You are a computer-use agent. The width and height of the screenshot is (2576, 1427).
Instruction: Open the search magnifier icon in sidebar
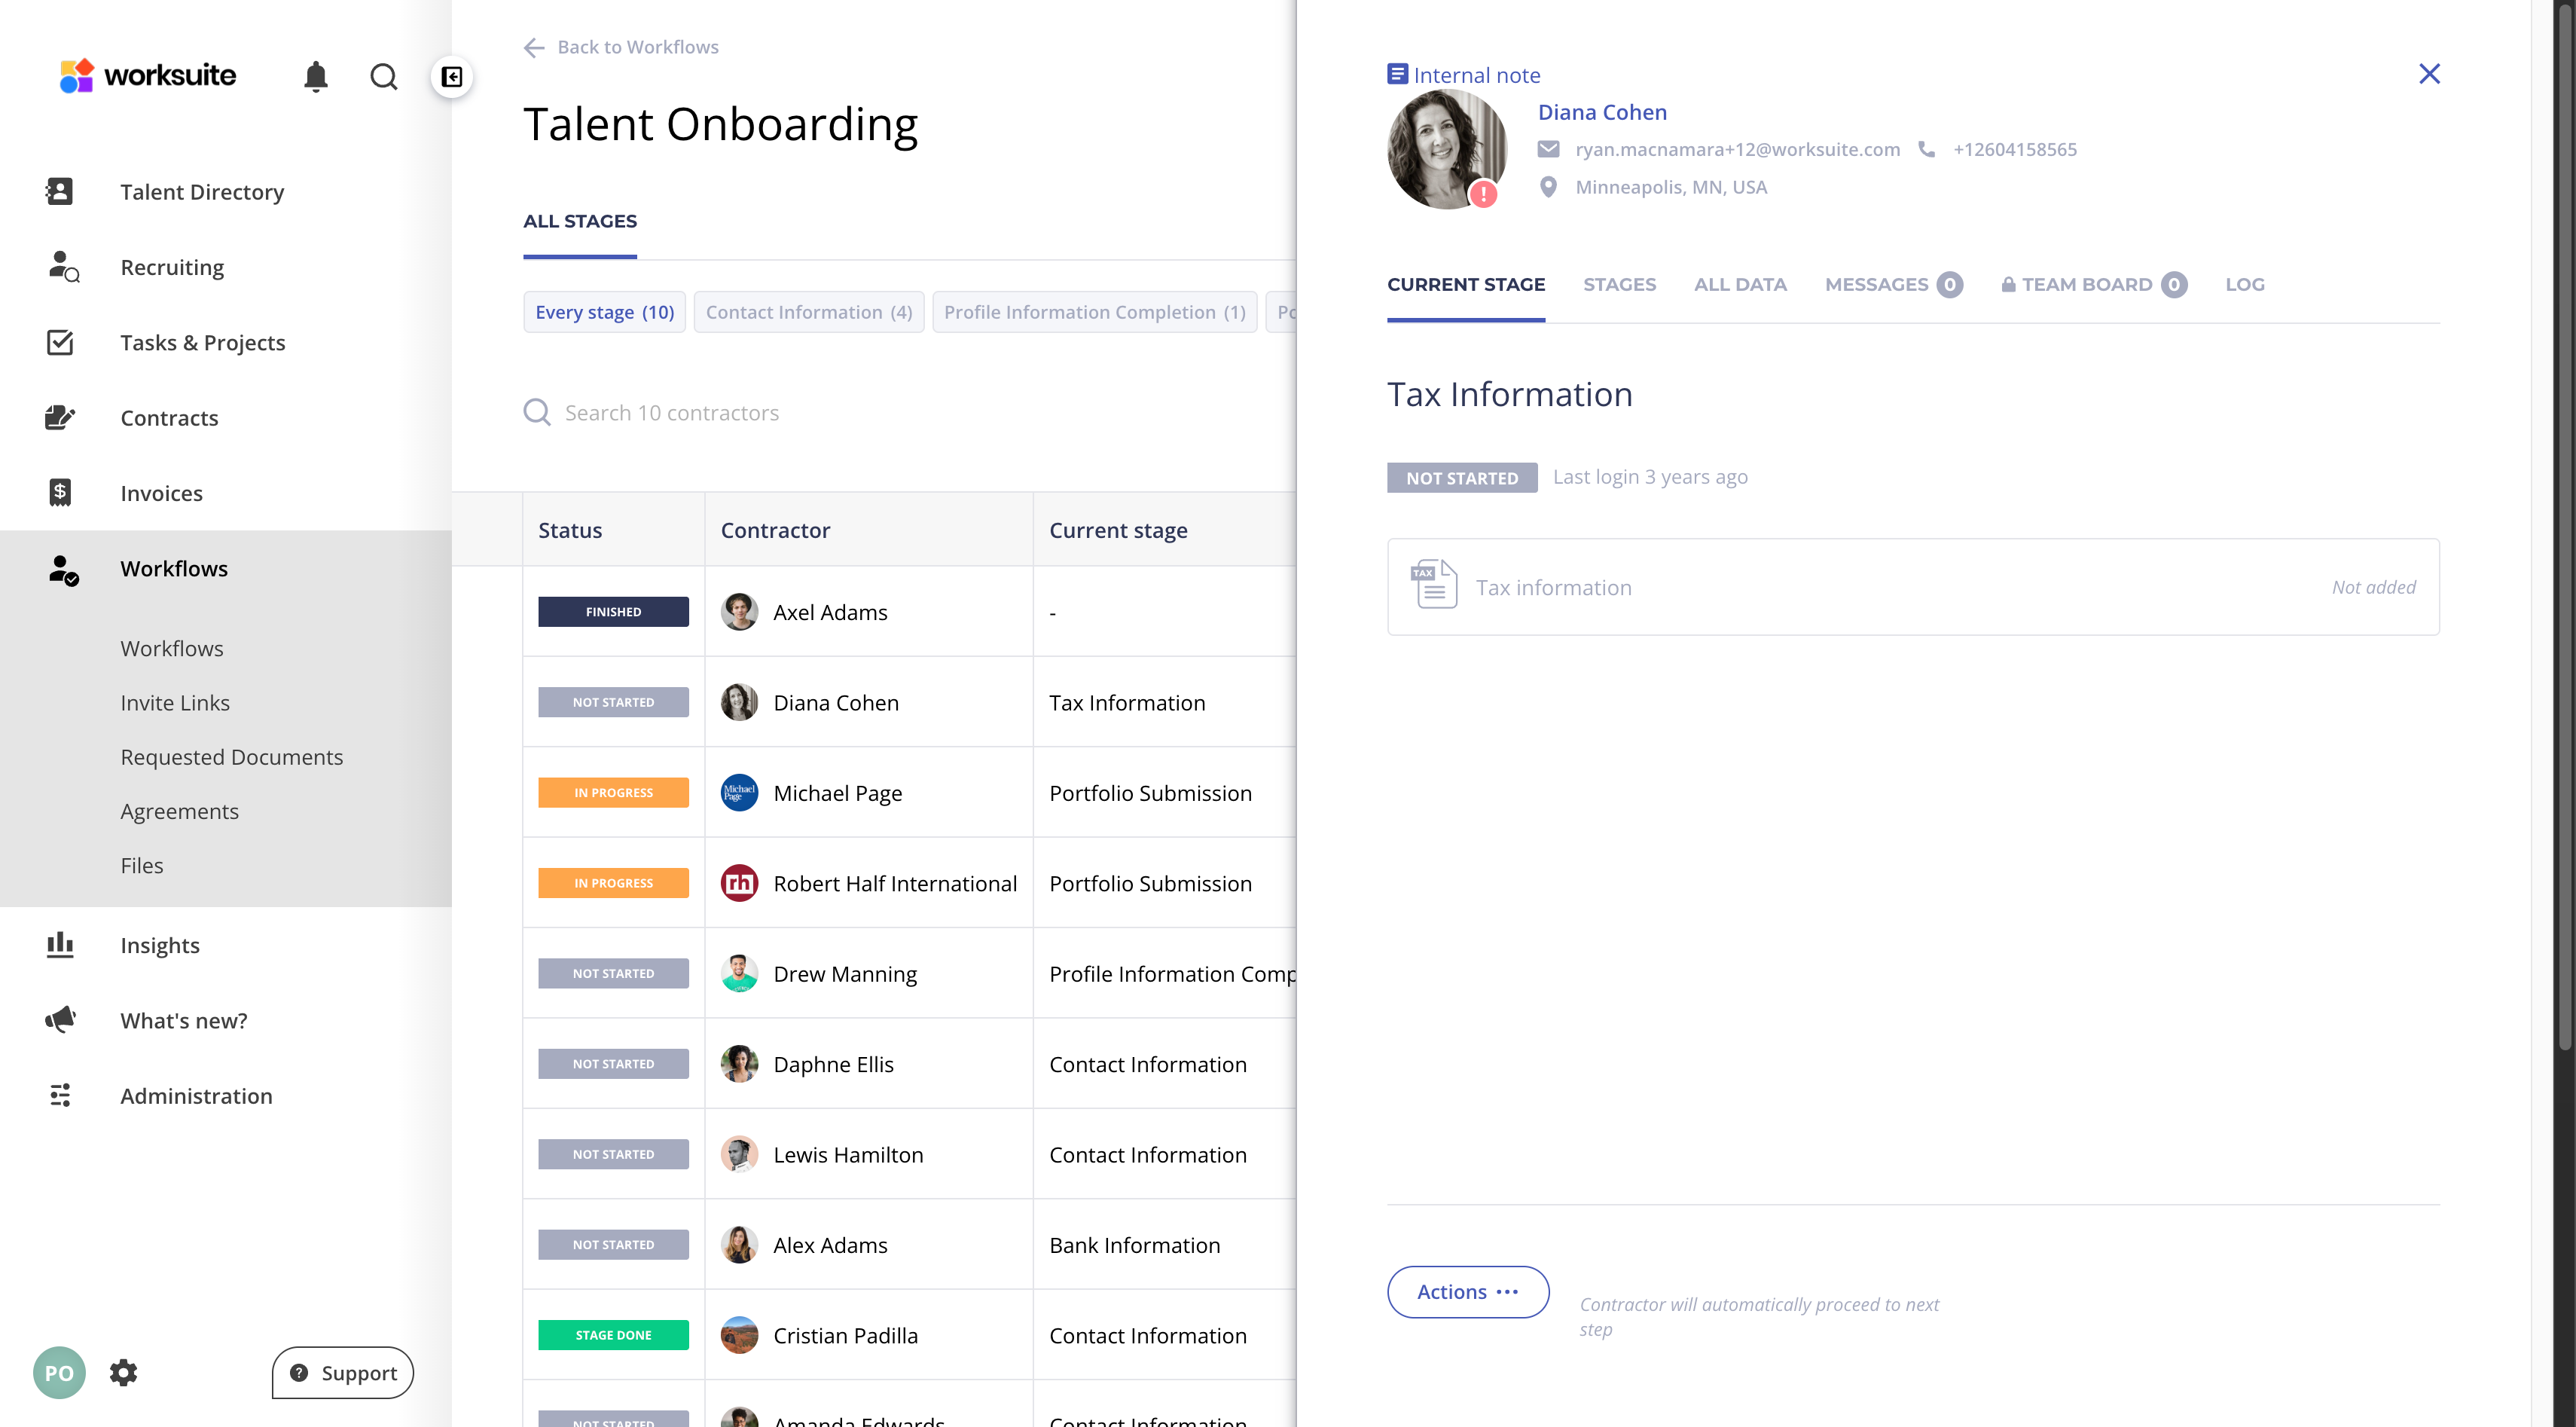384,77
